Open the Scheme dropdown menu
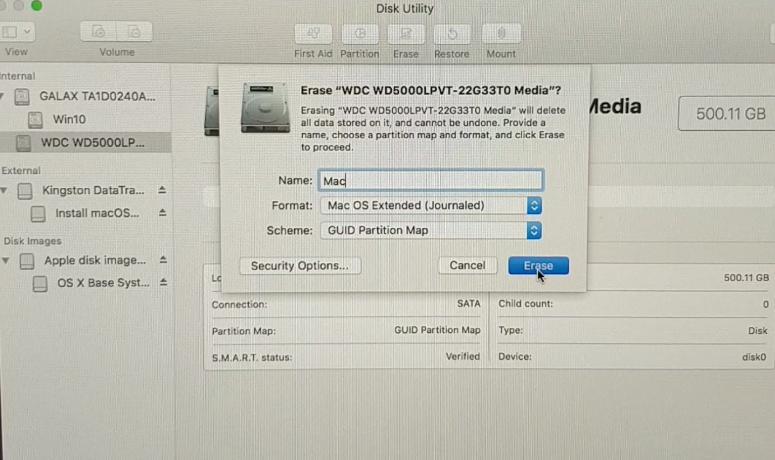The image size is (775, 460). point(431,230)
